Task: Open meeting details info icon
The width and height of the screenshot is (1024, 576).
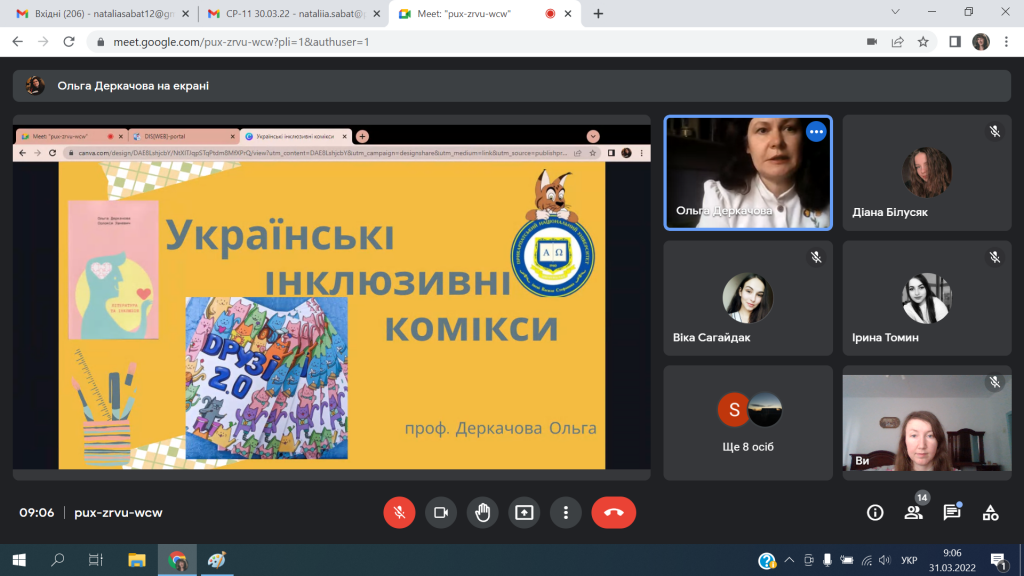Action: (x=875, y=513)
